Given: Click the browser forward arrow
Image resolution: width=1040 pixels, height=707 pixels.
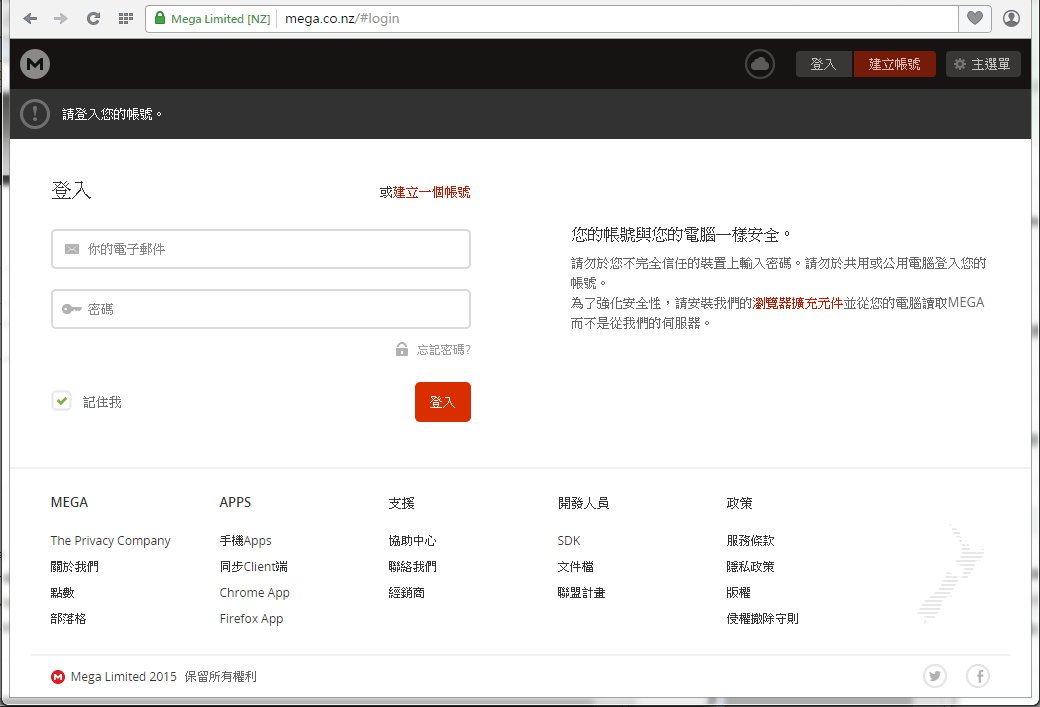Looking at the screenshot, I should tap(61, 19).
